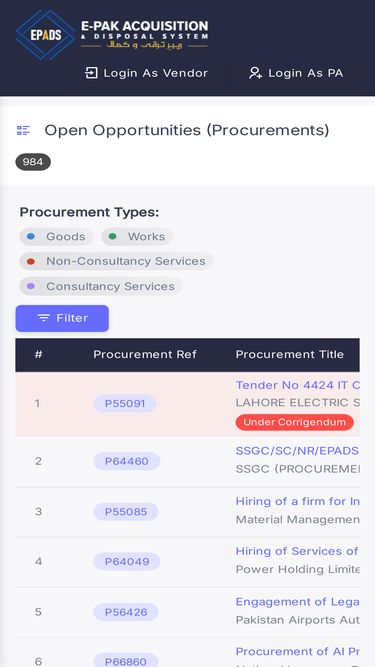375x667 pixels.
Task: Click the login arrow icon beside Vendor
Action: point(91,73)
